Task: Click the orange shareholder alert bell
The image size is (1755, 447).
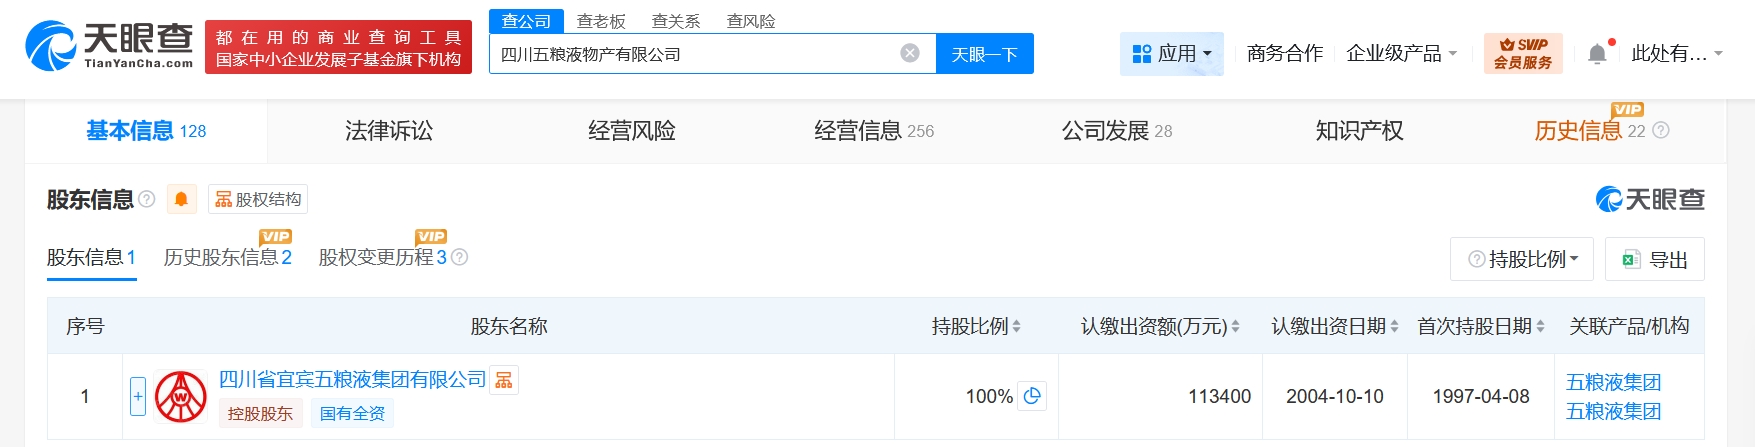Action: pyautogui.click(x=181, y=200)
